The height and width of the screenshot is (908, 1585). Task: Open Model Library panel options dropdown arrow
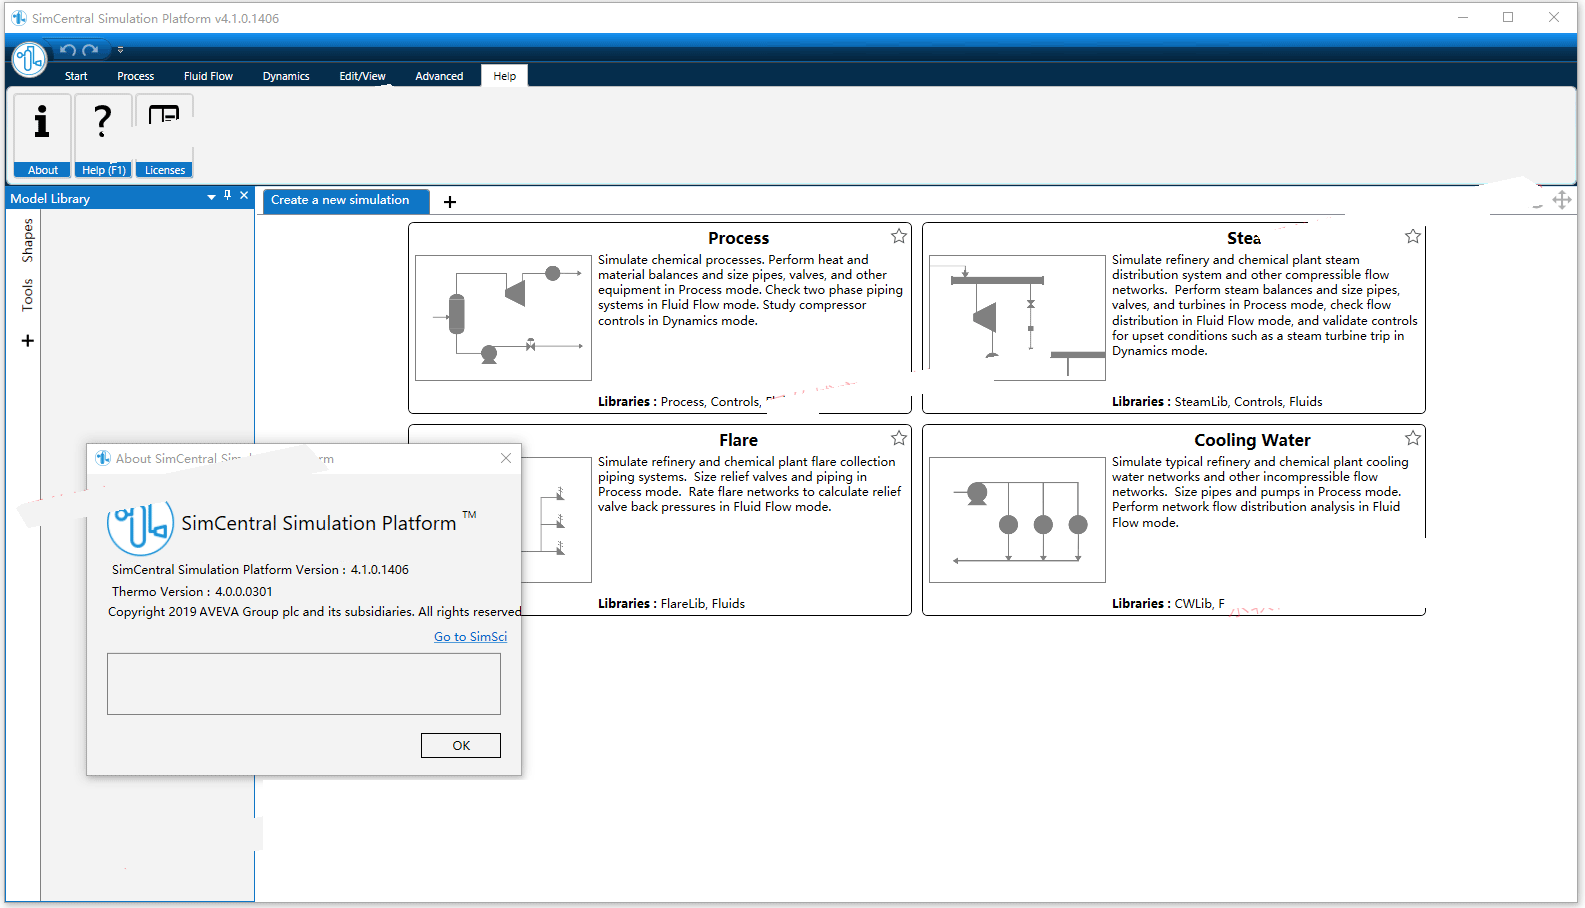click(x=211, y=198)
